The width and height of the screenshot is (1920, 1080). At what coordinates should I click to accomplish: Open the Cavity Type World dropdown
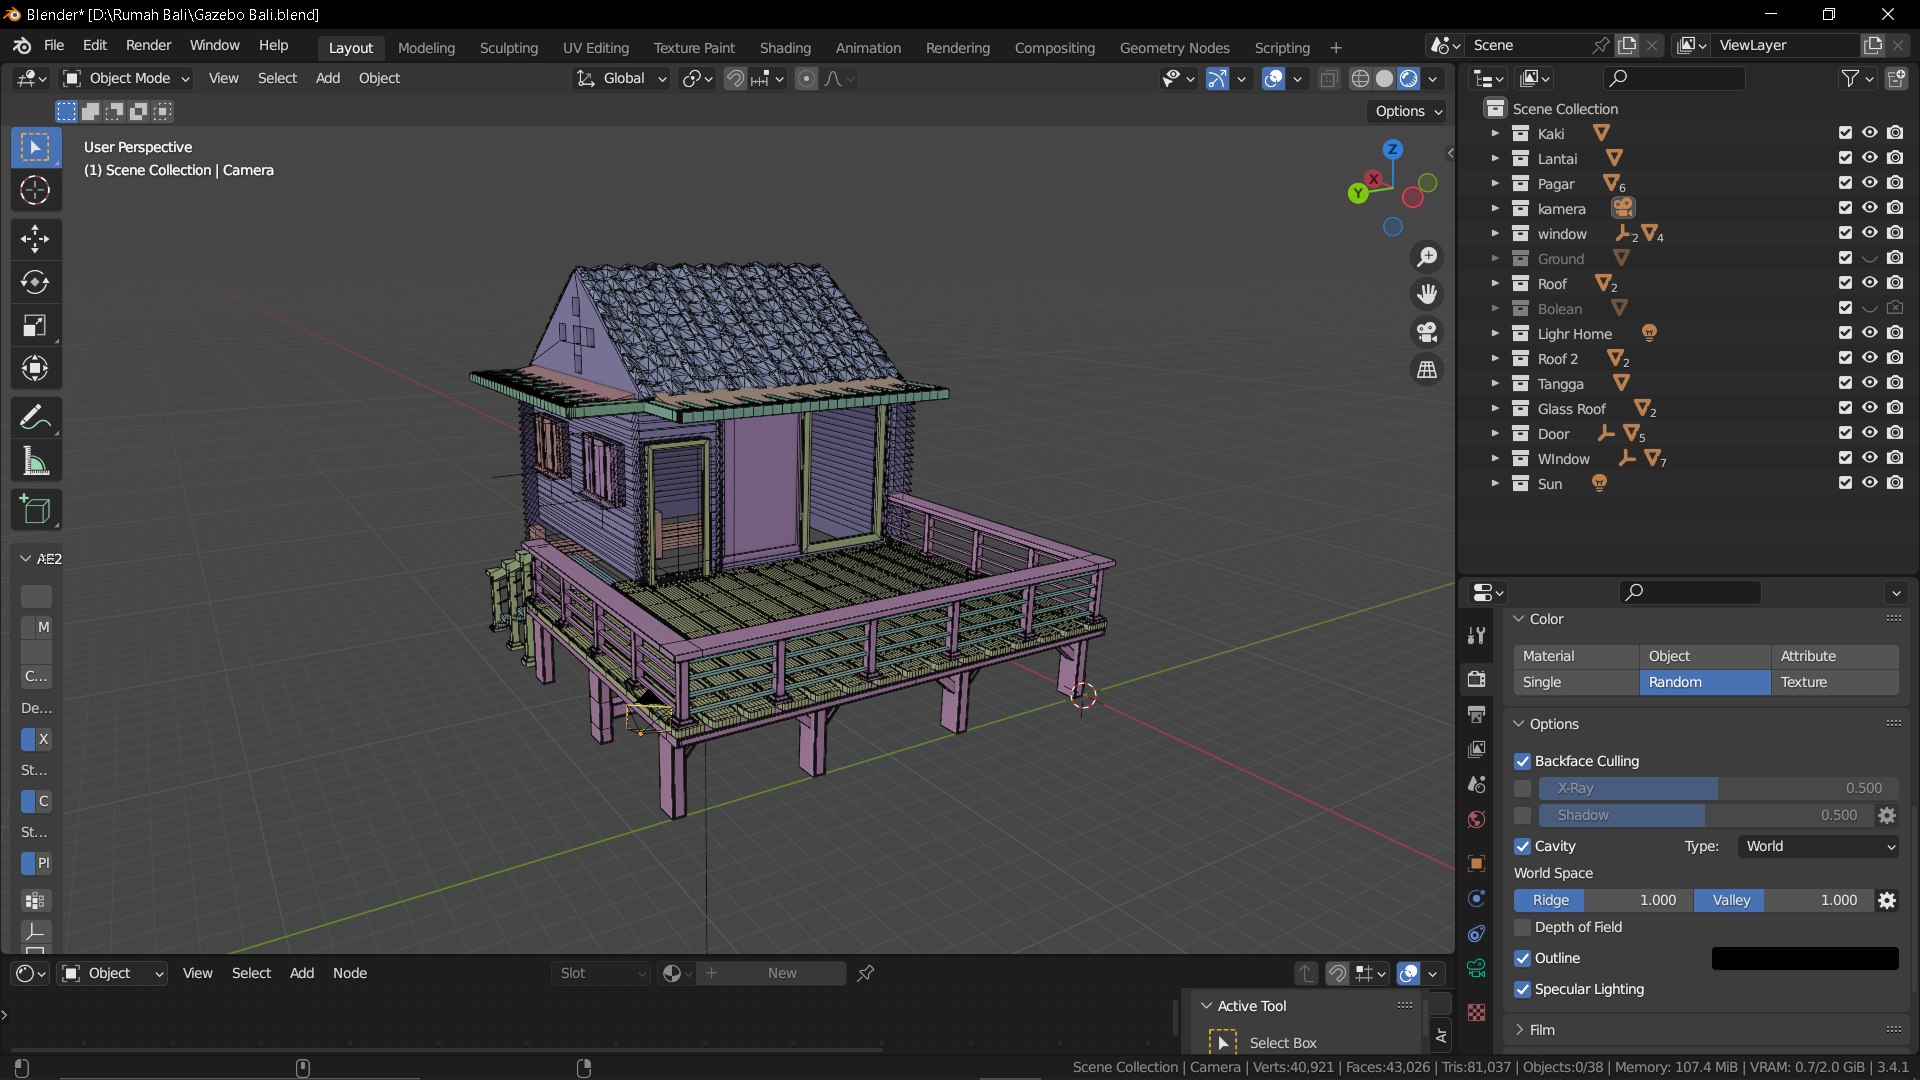click(x=1818, y=846)
